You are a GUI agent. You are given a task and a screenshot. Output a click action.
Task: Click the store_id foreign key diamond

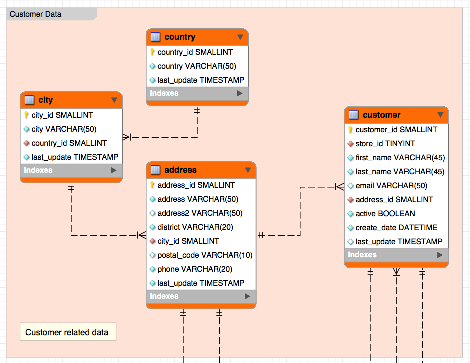(350, 144)
